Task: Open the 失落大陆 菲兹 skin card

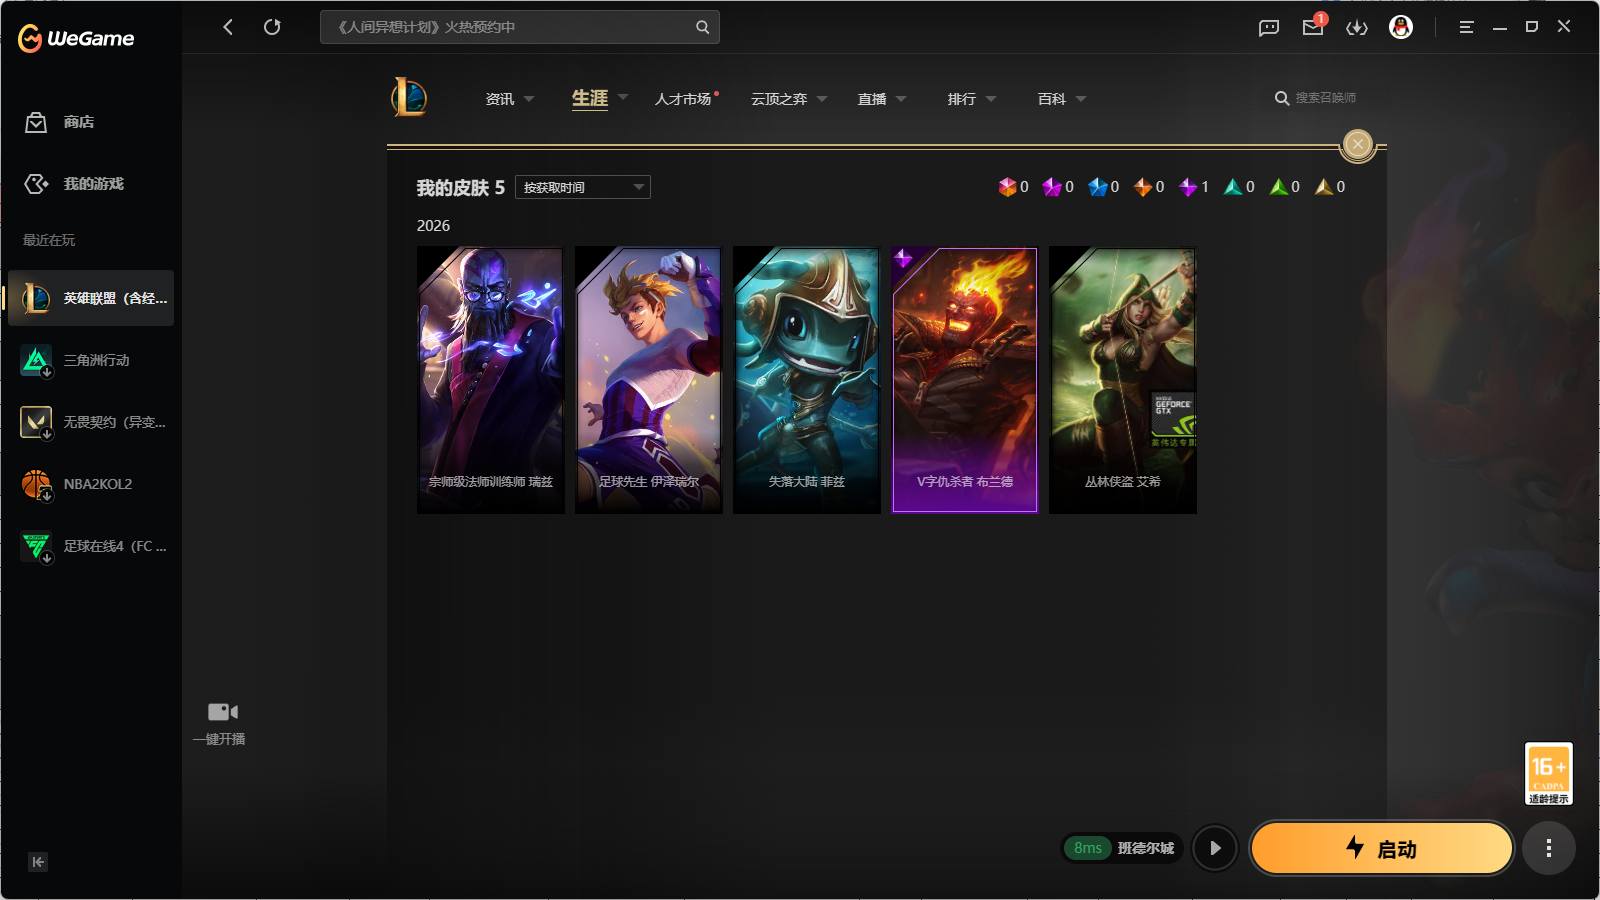Action: tap(806, 380)
